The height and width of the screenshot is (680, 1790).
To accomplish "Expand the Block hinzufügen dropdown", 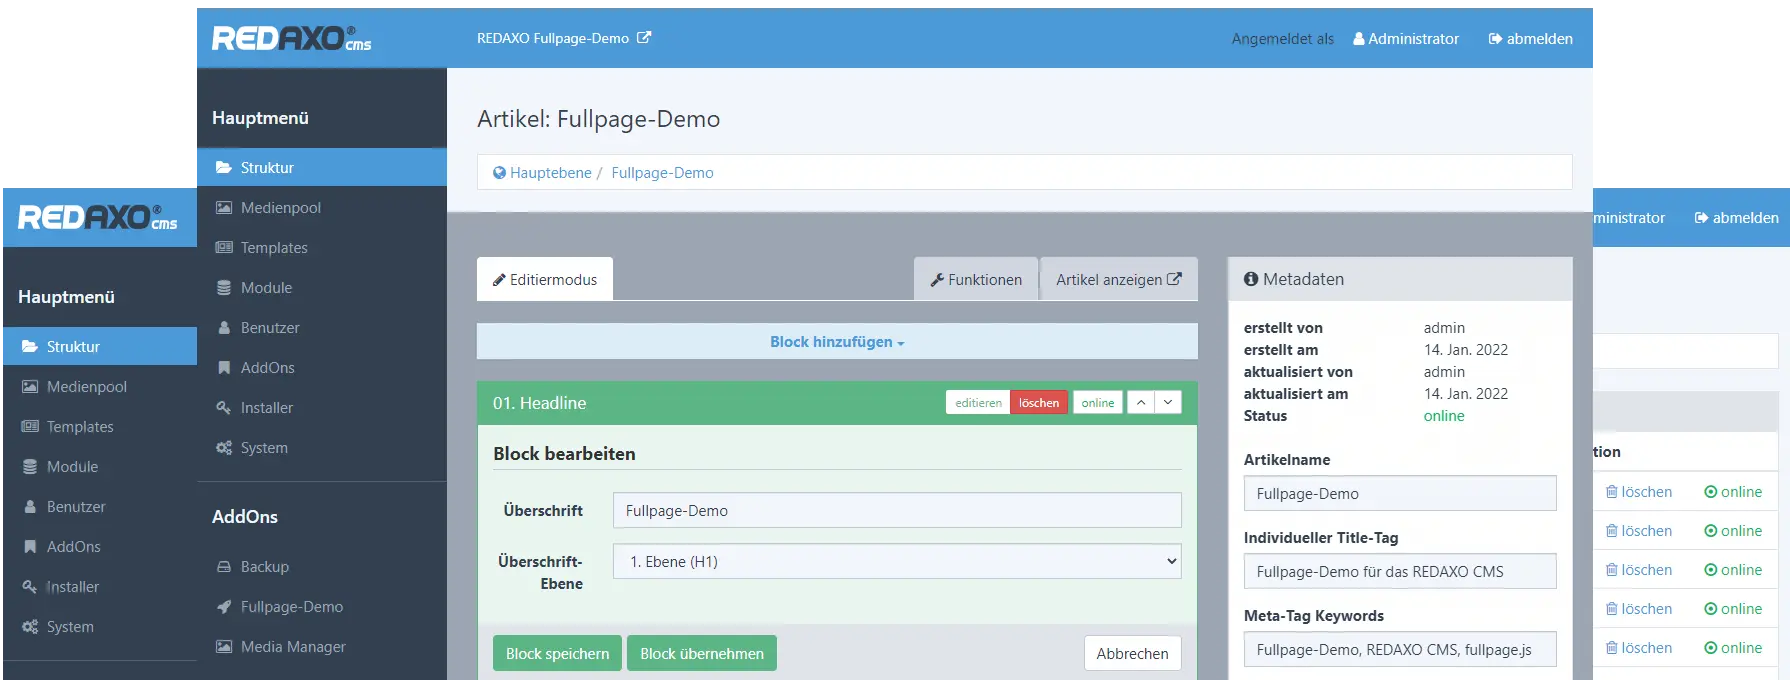I will pyautogui.click(x=836, y=342).
